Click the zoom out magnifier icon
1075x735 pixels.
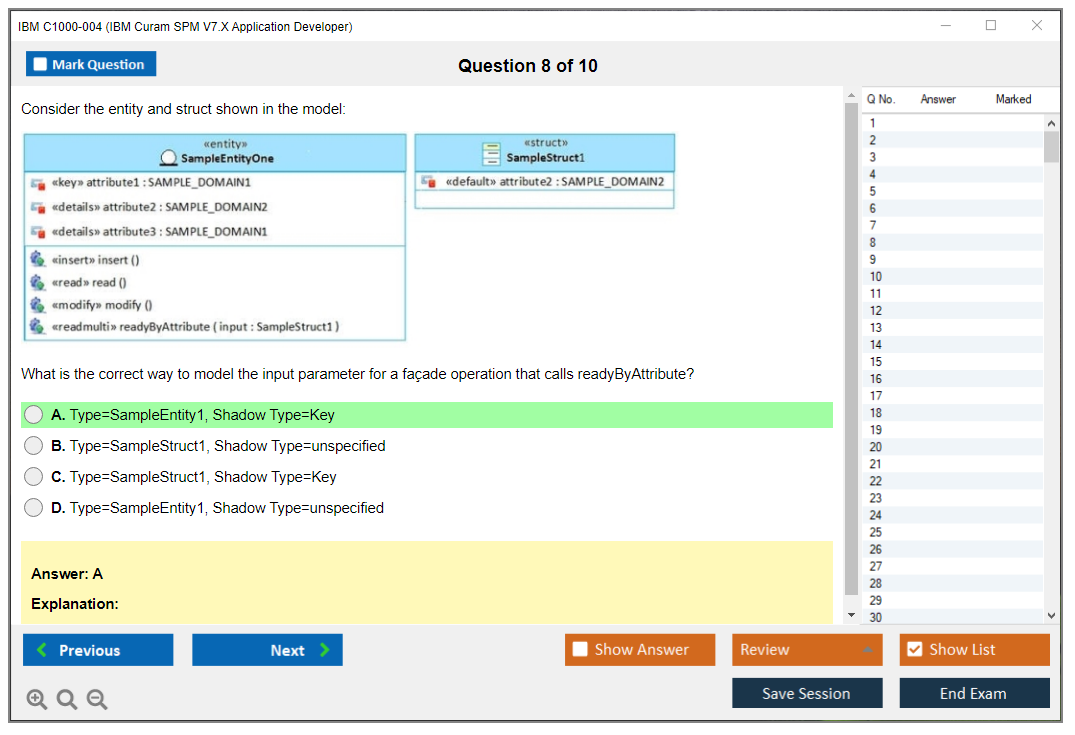97,700
